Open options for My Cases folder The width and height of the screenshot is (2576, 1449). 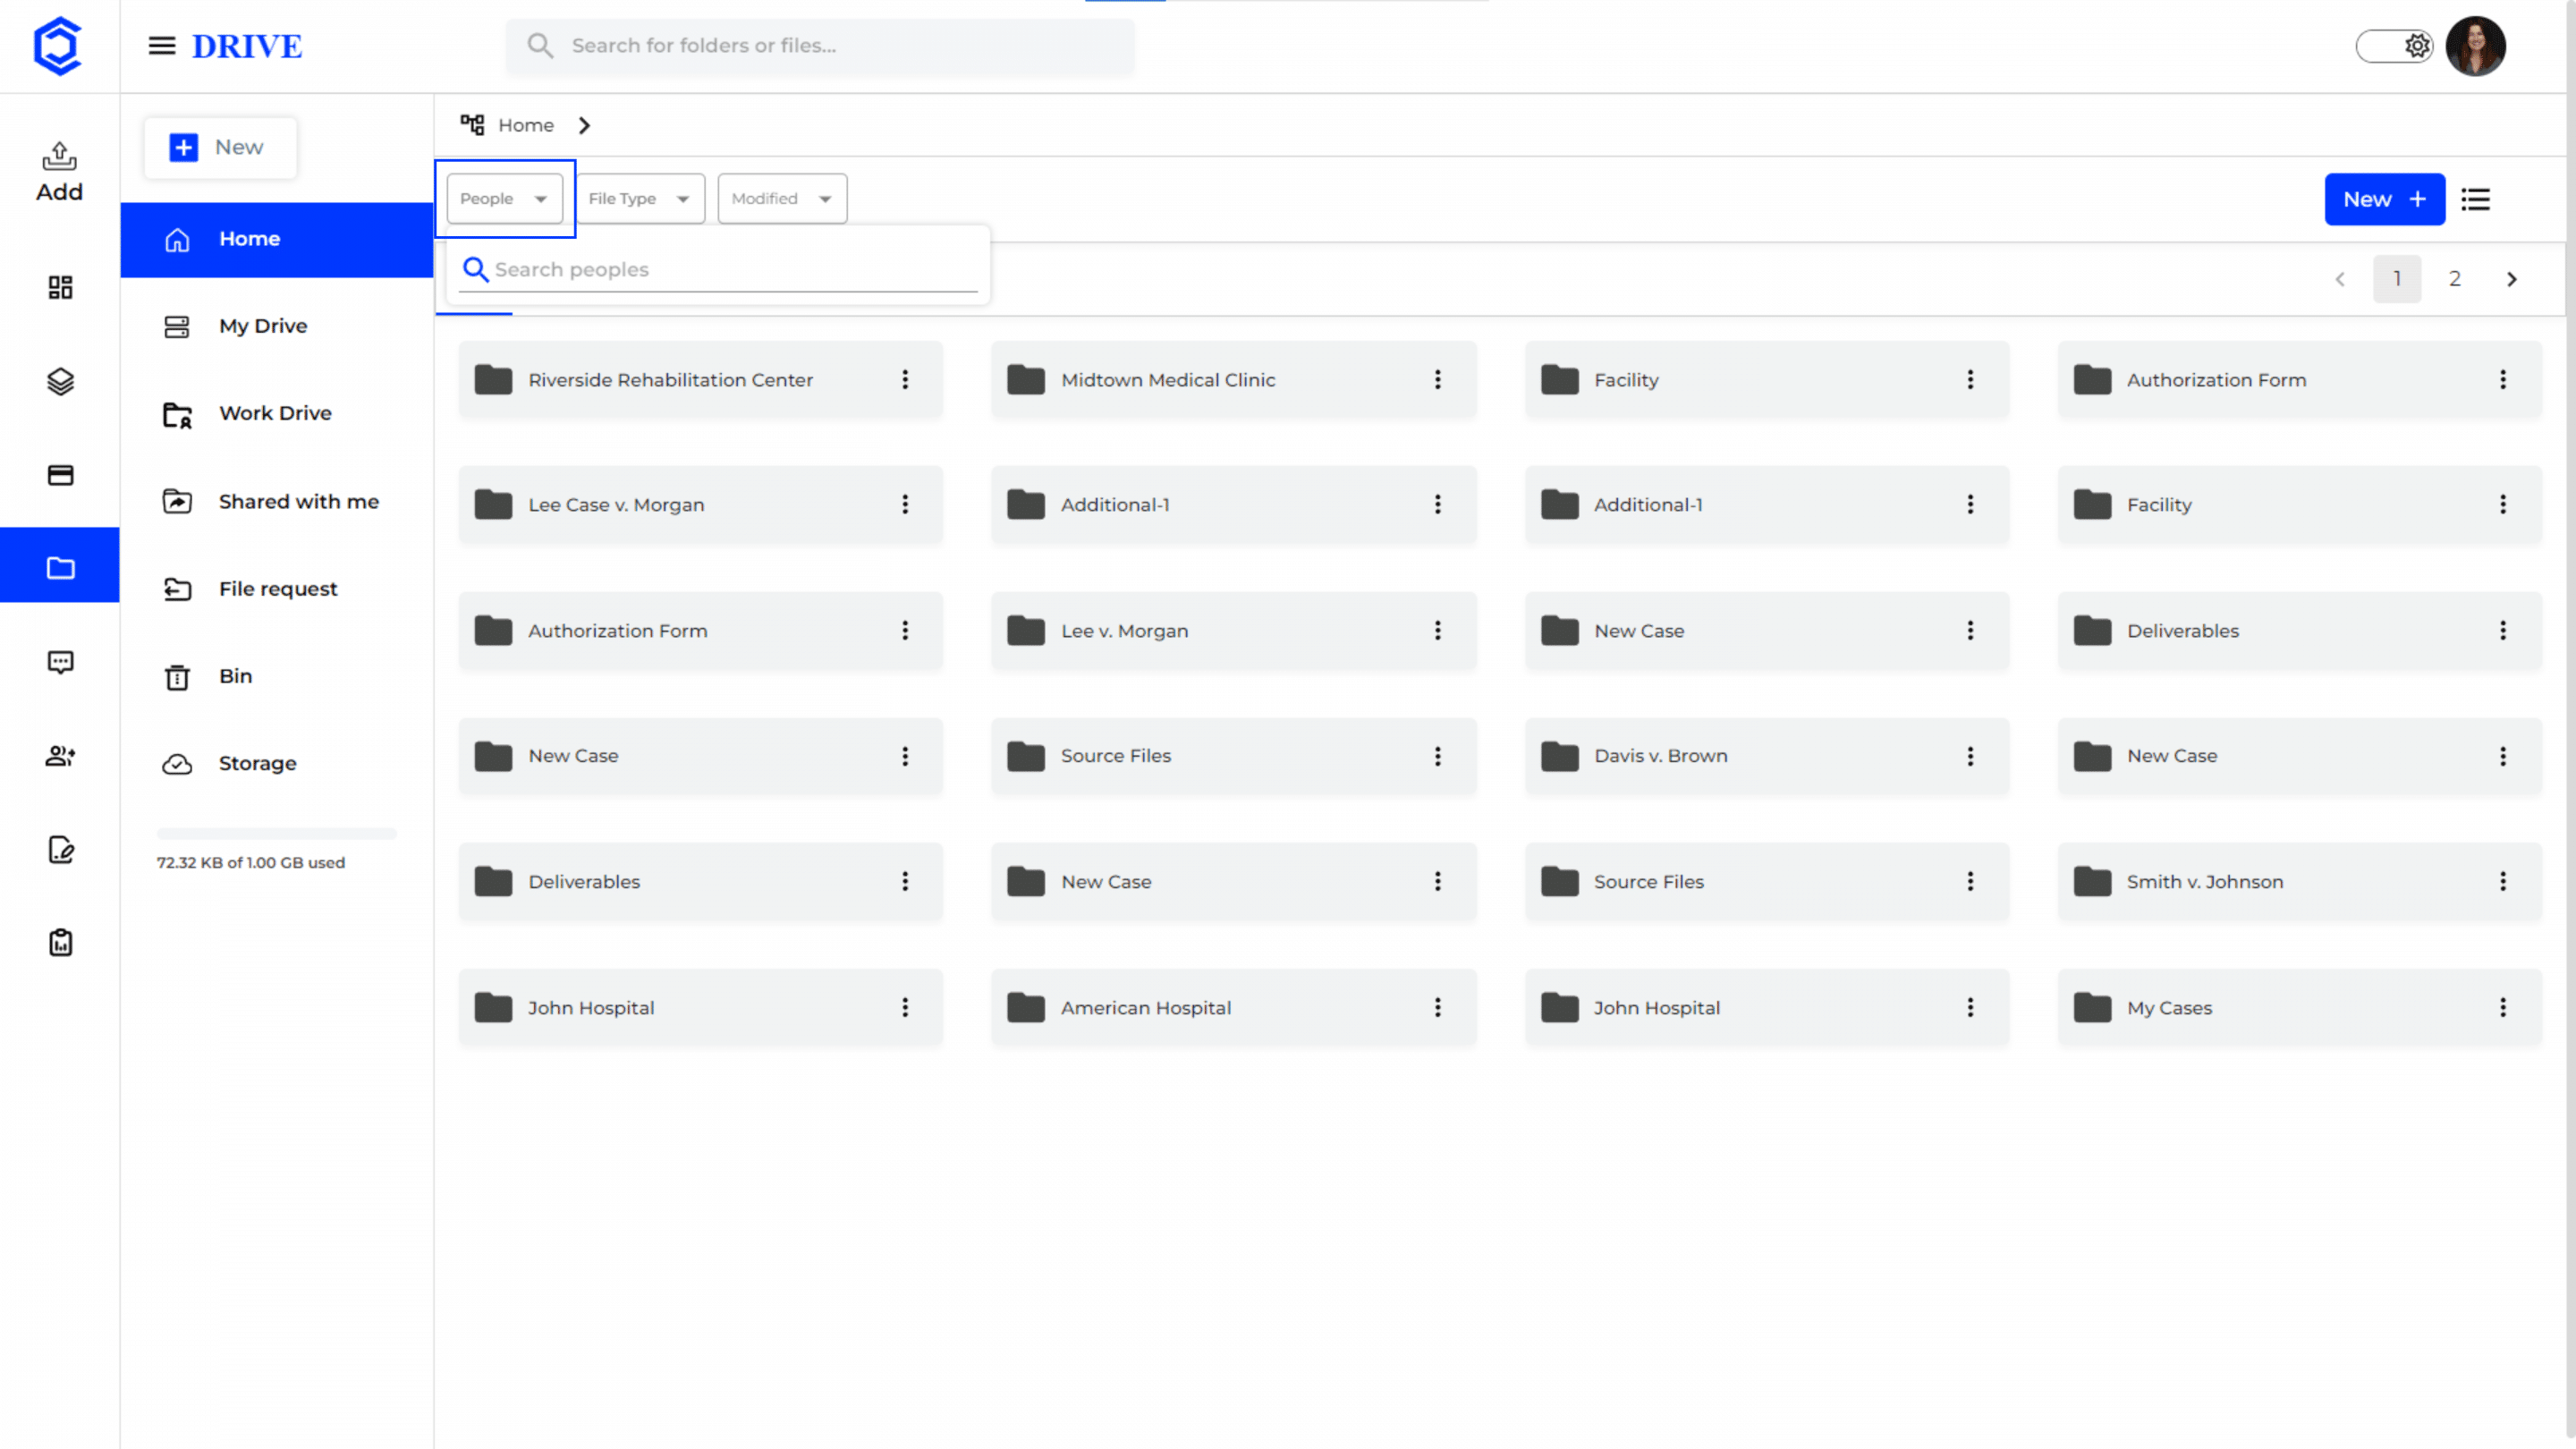click(x=2504, y=1008)
